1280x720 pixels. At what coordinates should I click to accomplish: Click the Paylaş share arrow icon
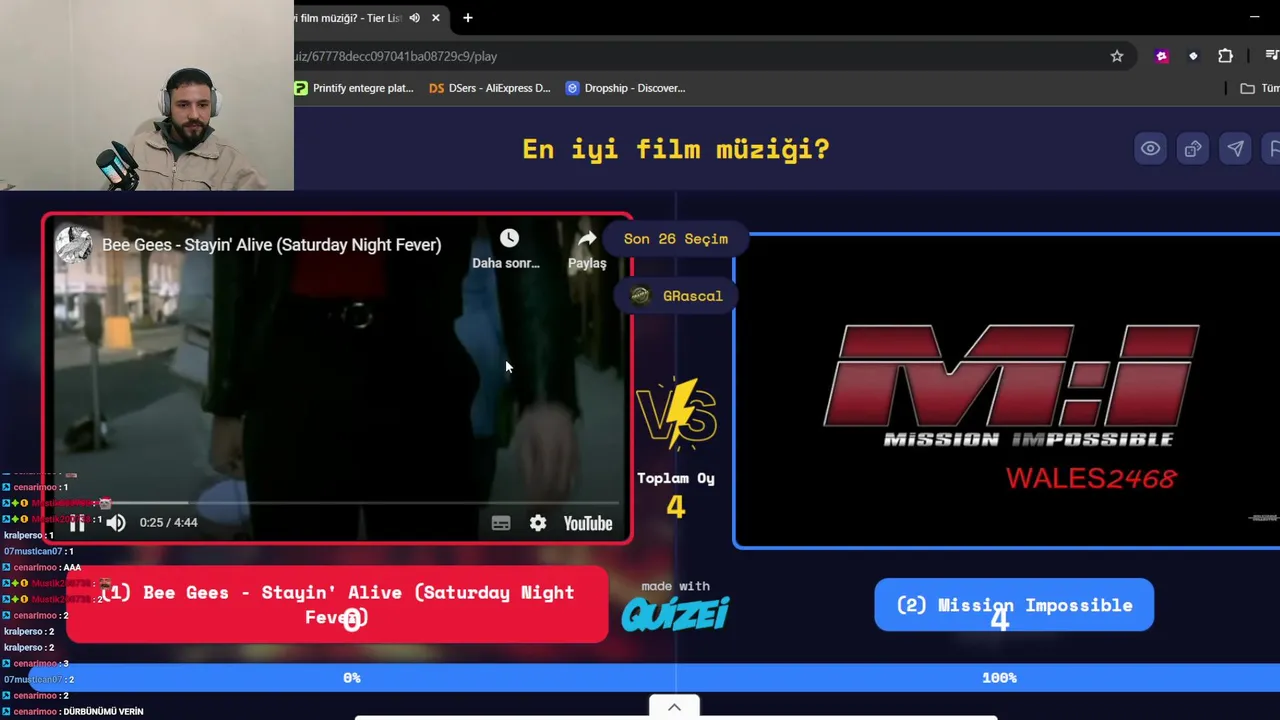pyautogui.click(x=587, y=238)
